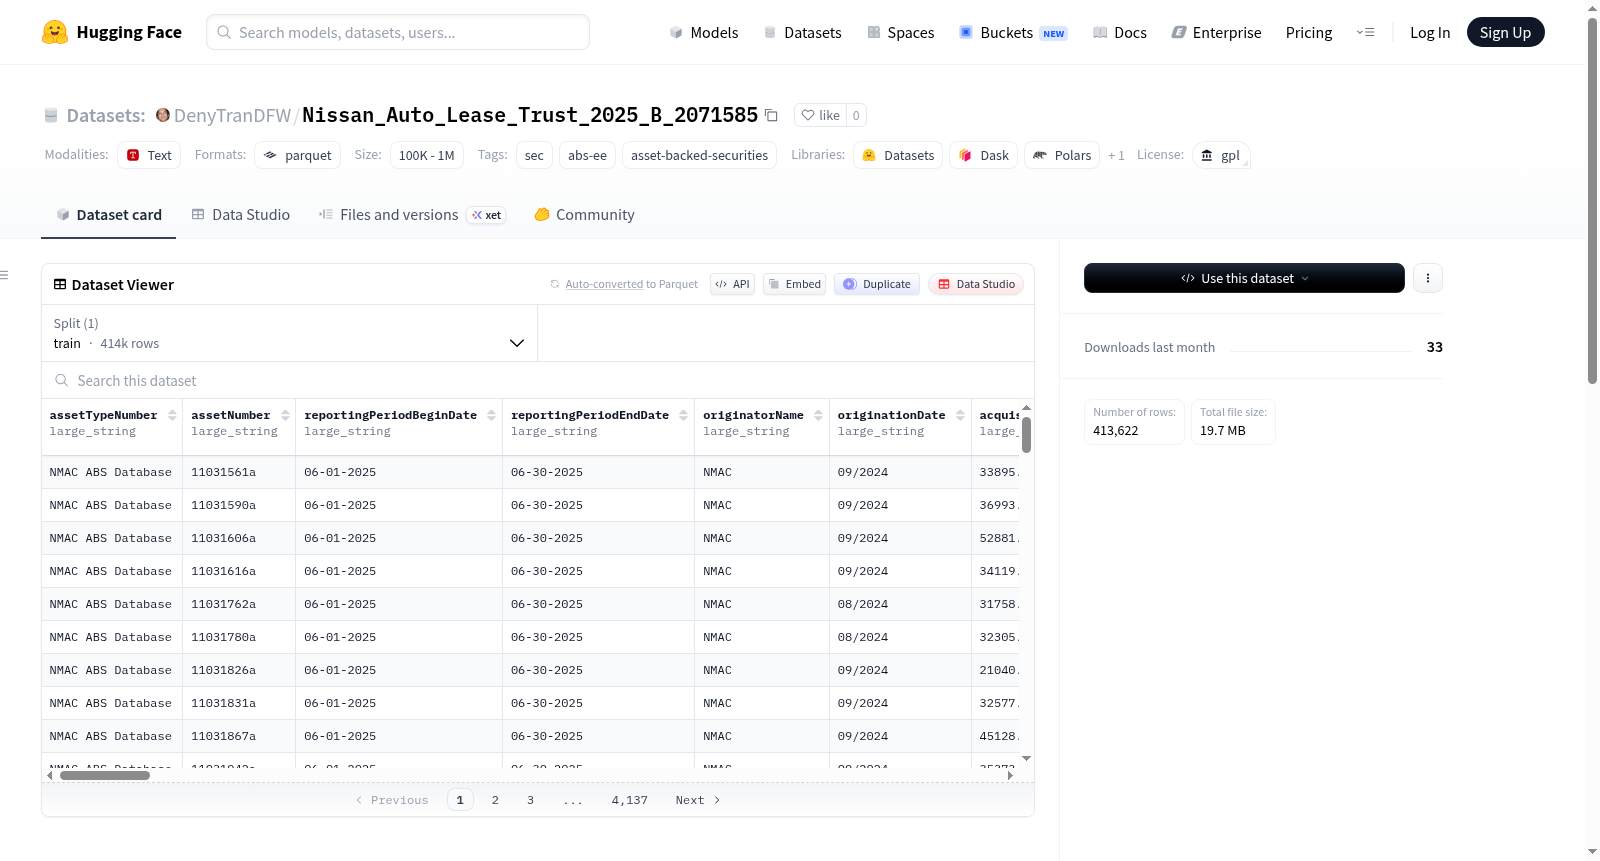Sort by the assetTypeNumber column sort icon
The width and height of the screenshot is (1600, 861).
pos(172,415)
